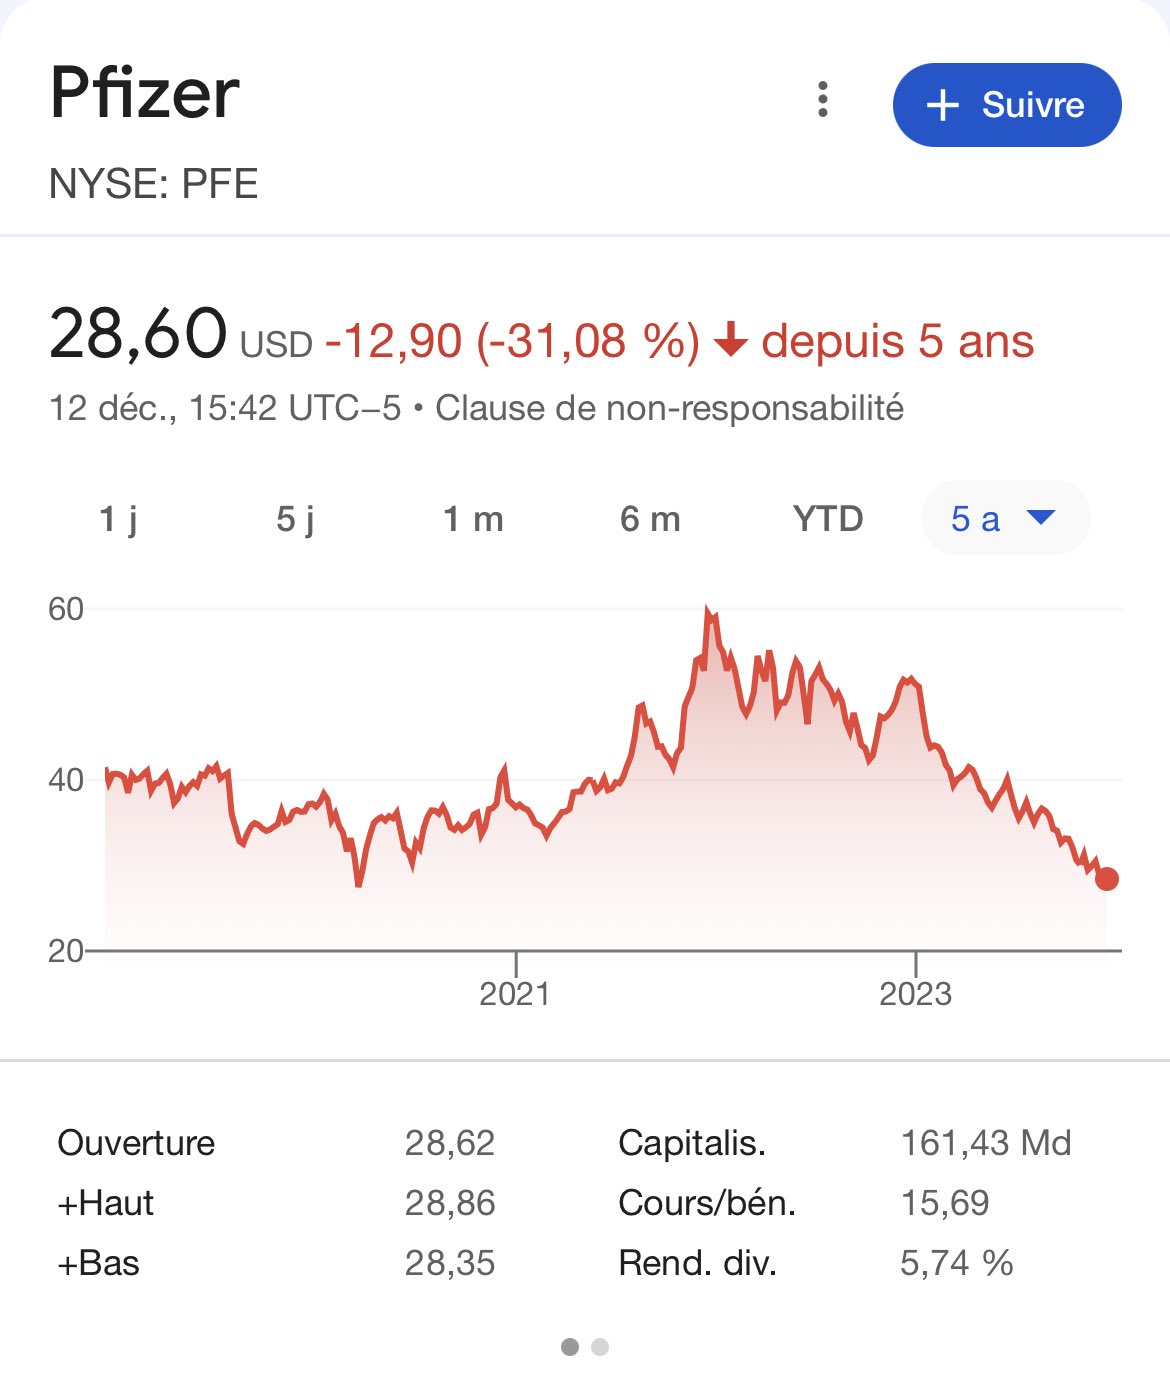Select the YTD range tab
Viewport: 1170px width, 1388px height.
coord(828,519)
